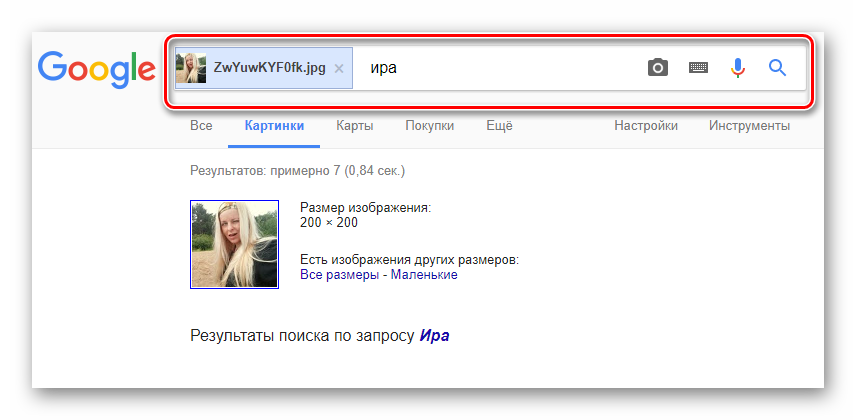Remove the ZwYuwKYF0fk.jpg image chip

coord(338,69)
